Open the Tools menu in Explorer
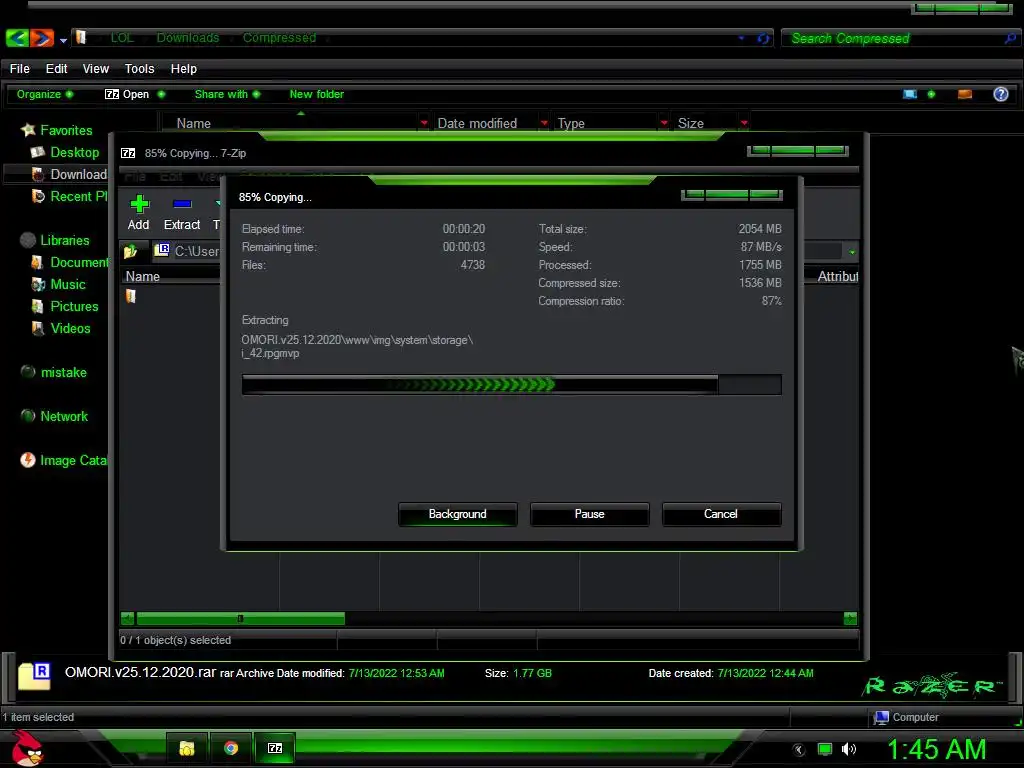Image resolution: width=1024 pixels, height=768 pixels. coord(139,69)
